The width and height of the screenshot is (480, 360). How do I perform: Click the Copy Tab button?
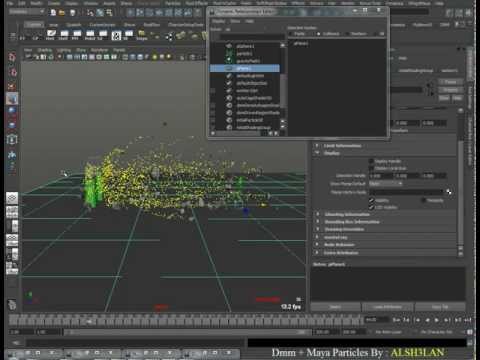click(x=440, y=307)
